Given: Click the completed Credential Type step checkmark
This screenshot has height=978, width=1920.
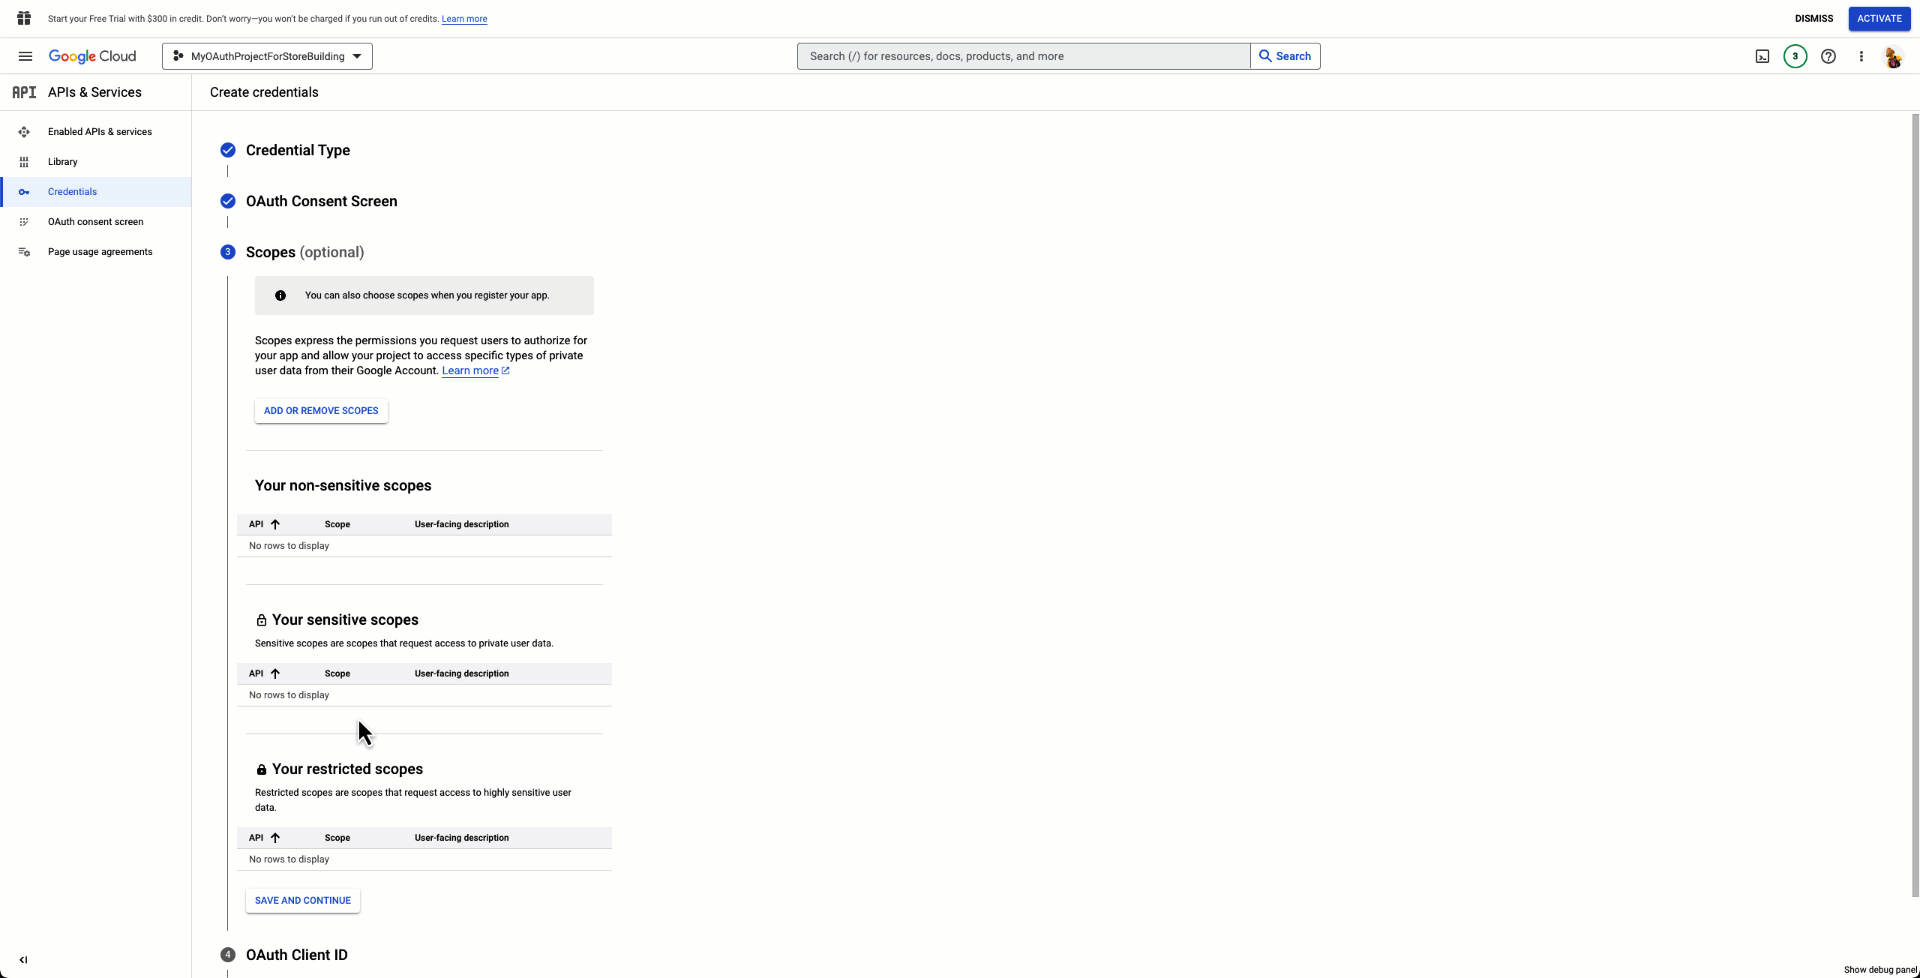Looking at the screenshot, I should coord(228,149).
